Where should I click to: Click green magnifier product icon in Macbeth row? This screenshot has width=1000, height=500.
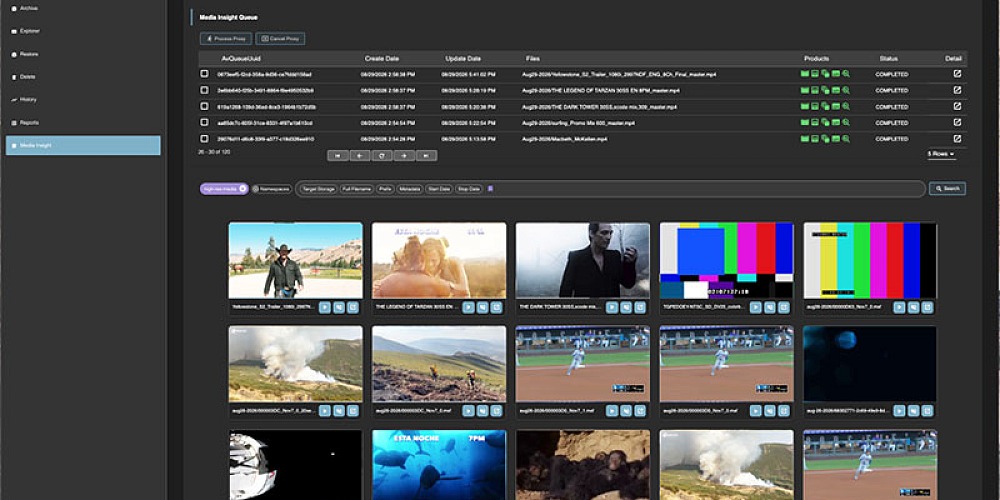(x=846, y=138)
